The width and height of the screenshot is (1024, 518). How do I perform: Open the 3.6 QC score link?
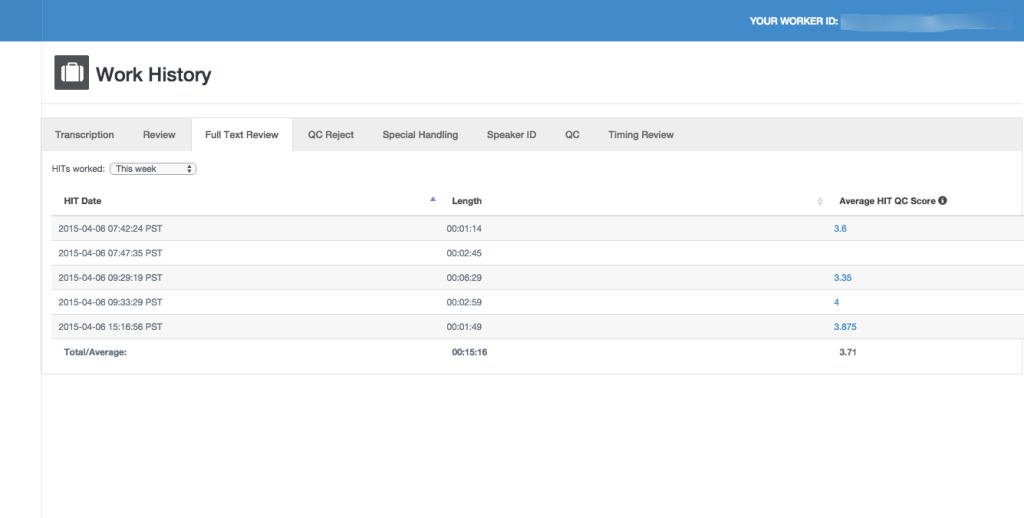point(840,229)
